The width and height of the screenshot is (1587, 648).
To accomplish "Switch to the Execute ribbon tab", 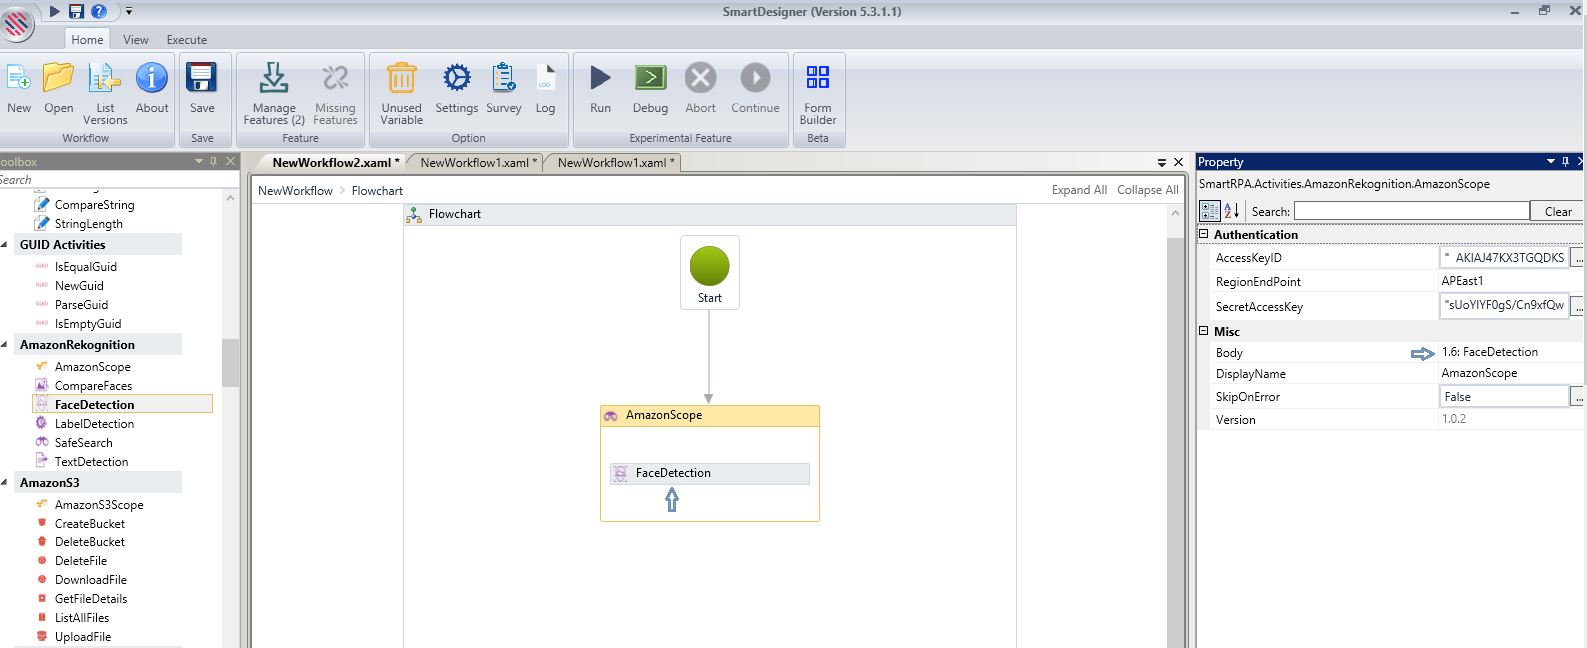I will [x=186, y=40].
